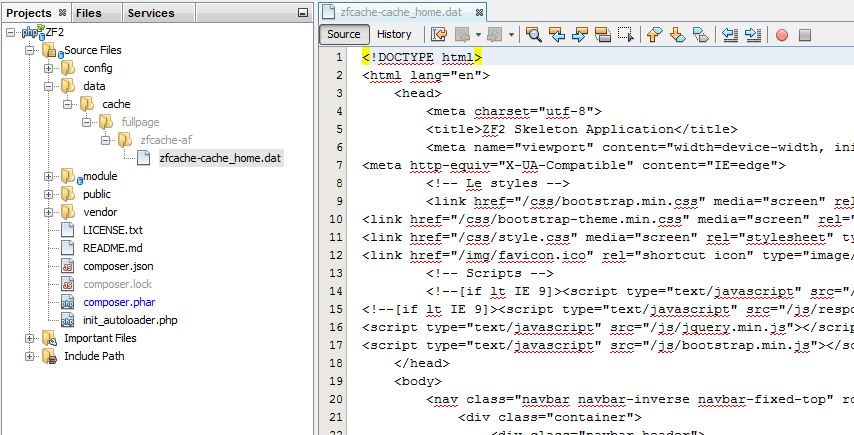Toggle bookmark on current line
Viewport: 854px width, 435px height.
pyautogui.click(x=700, y=35)
